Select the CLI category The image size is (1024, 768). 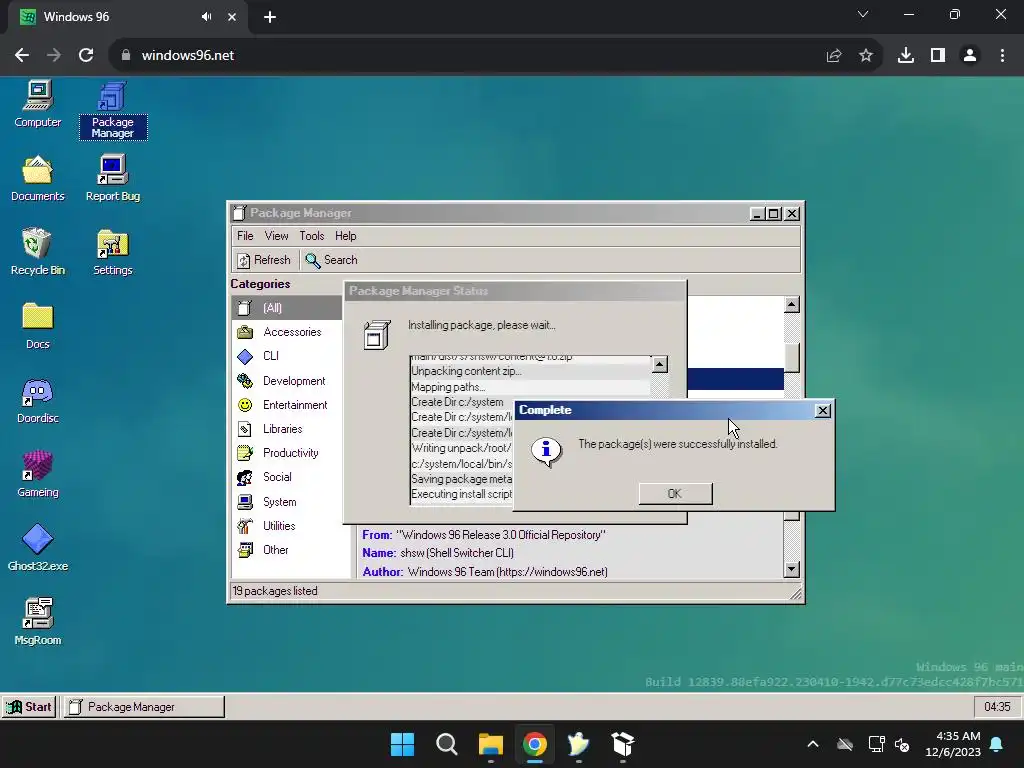[287, 356]
